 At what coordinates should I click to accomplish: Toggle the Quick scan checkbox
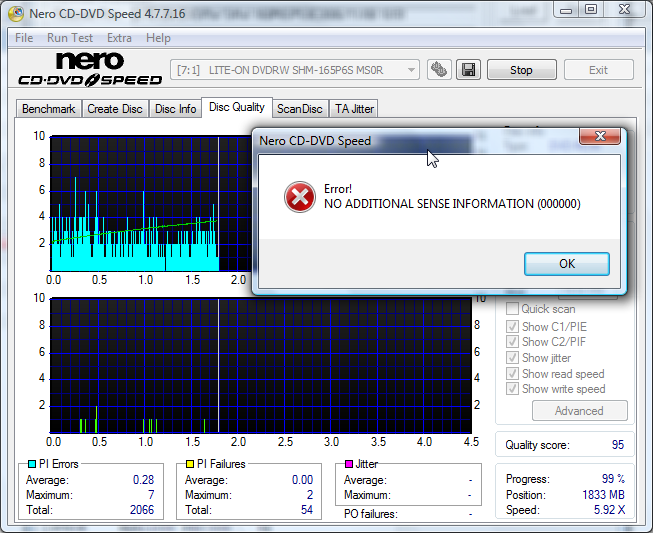[512, 309]
